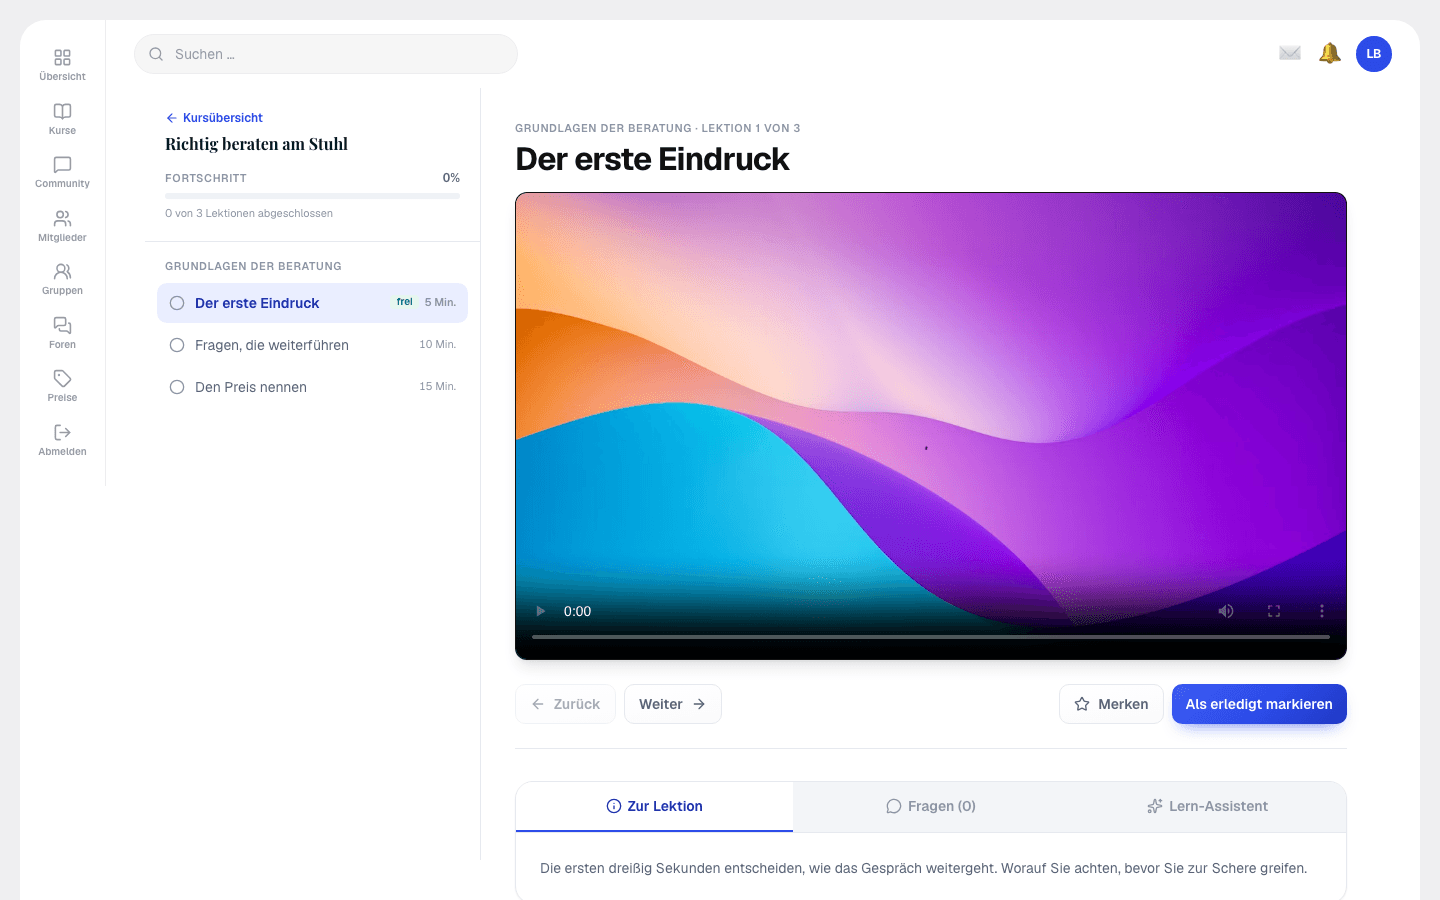
Task: Click the Zurück button
Action: pyautogui.click(x=565, y=704)
